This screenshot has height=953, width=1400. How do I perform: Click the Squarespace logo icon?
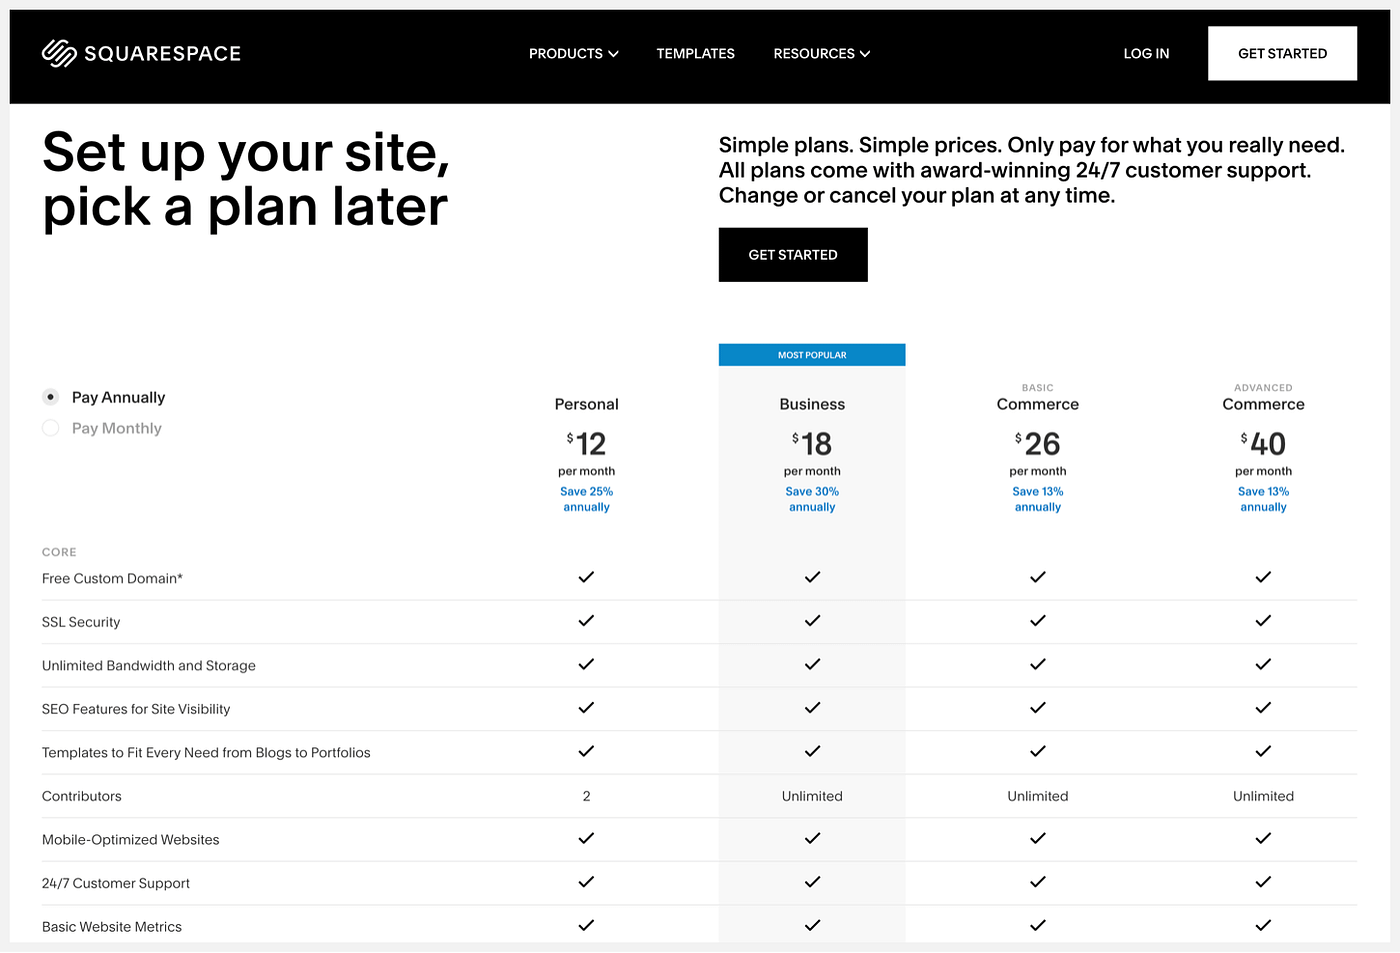59,53
